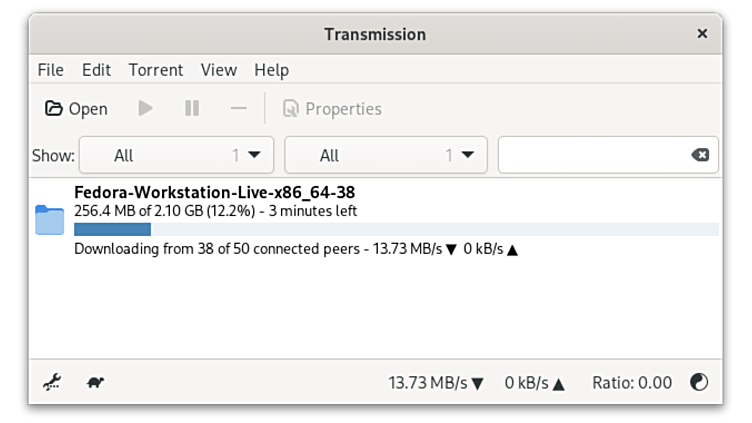Click the Fedora torrent progress bar

[396, 230]
